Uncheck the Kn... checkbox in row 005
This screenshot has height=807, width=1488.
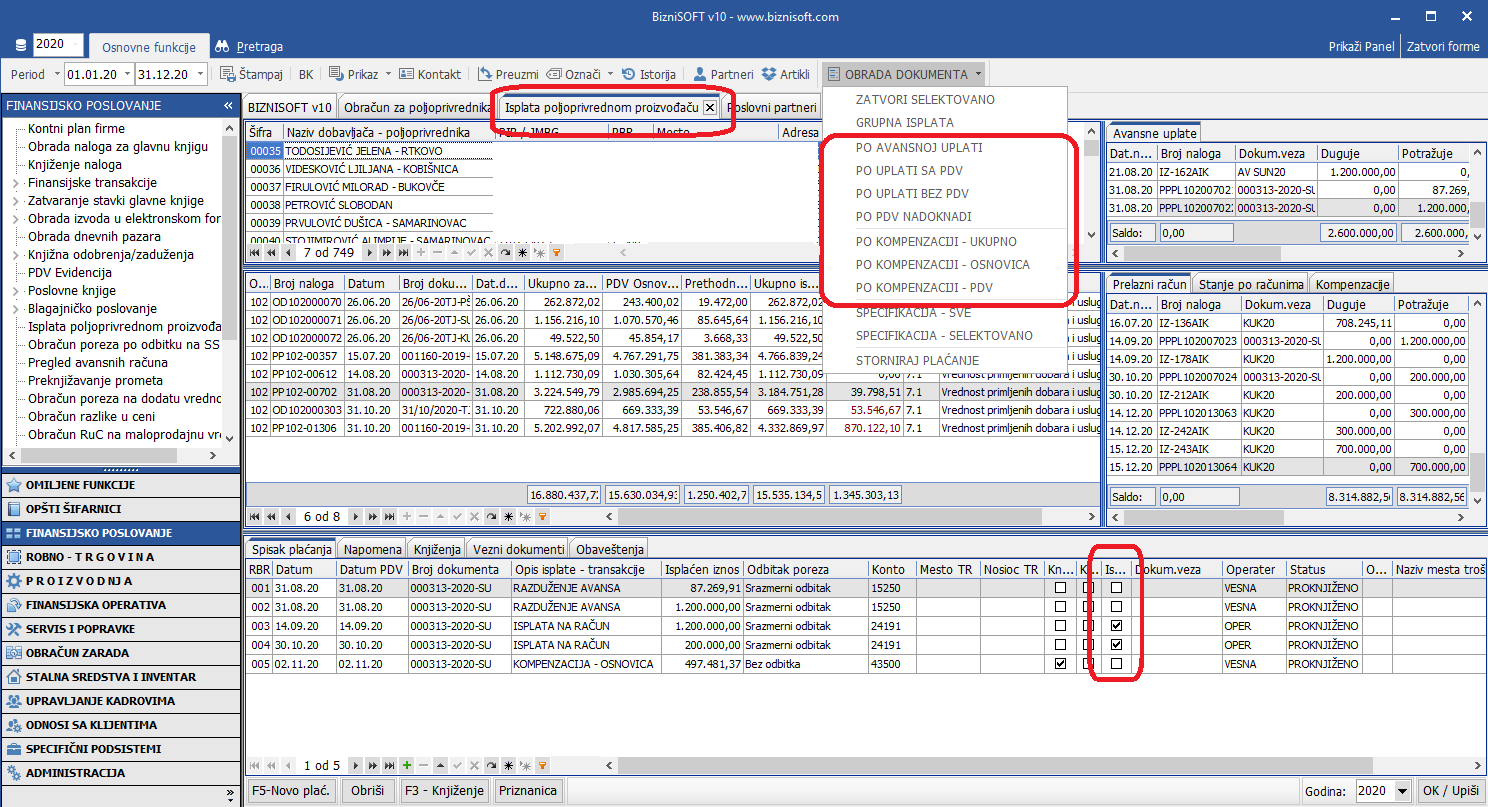(x=1060, y=664)
